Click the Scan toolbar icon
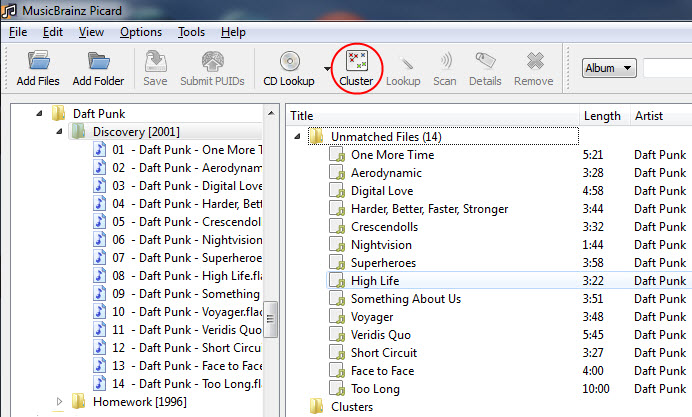Image resolution: width=692 pixels, height=417 pixels. click(x=444, y=61)
